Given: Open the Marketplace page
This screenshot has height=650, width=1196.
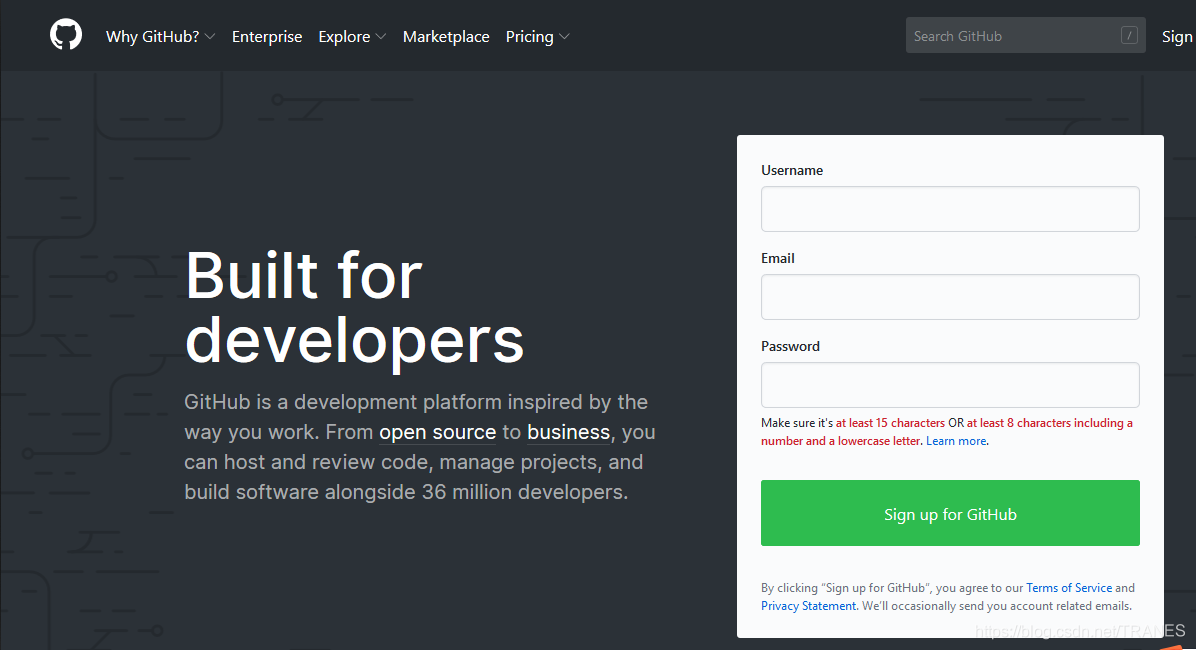Looking at the screenshot, I should 446,37.
